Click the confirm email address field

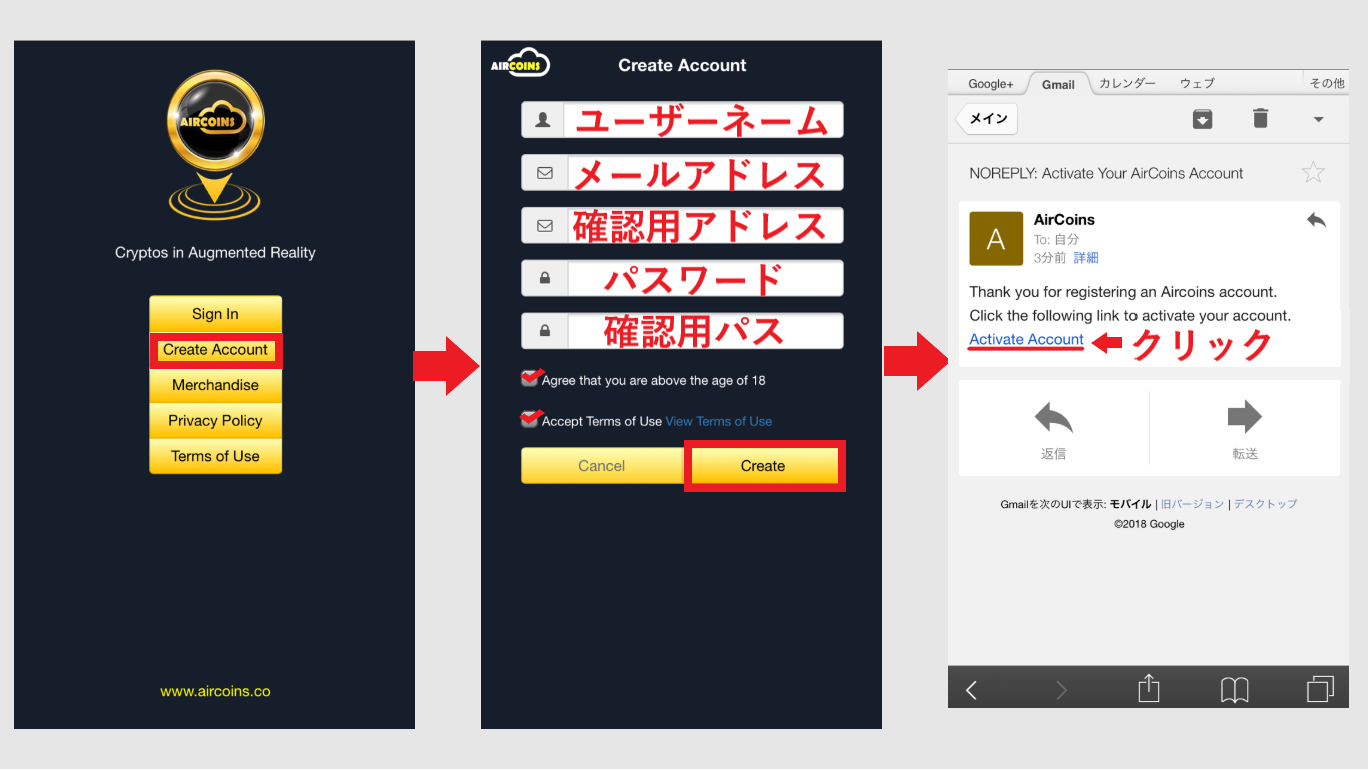[x=682, y=225]
